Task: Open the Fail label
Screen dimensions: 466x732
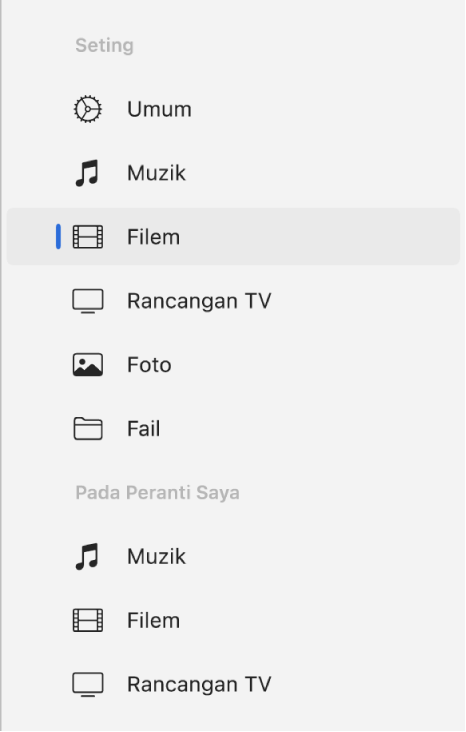Action: (x=144, y=429)
